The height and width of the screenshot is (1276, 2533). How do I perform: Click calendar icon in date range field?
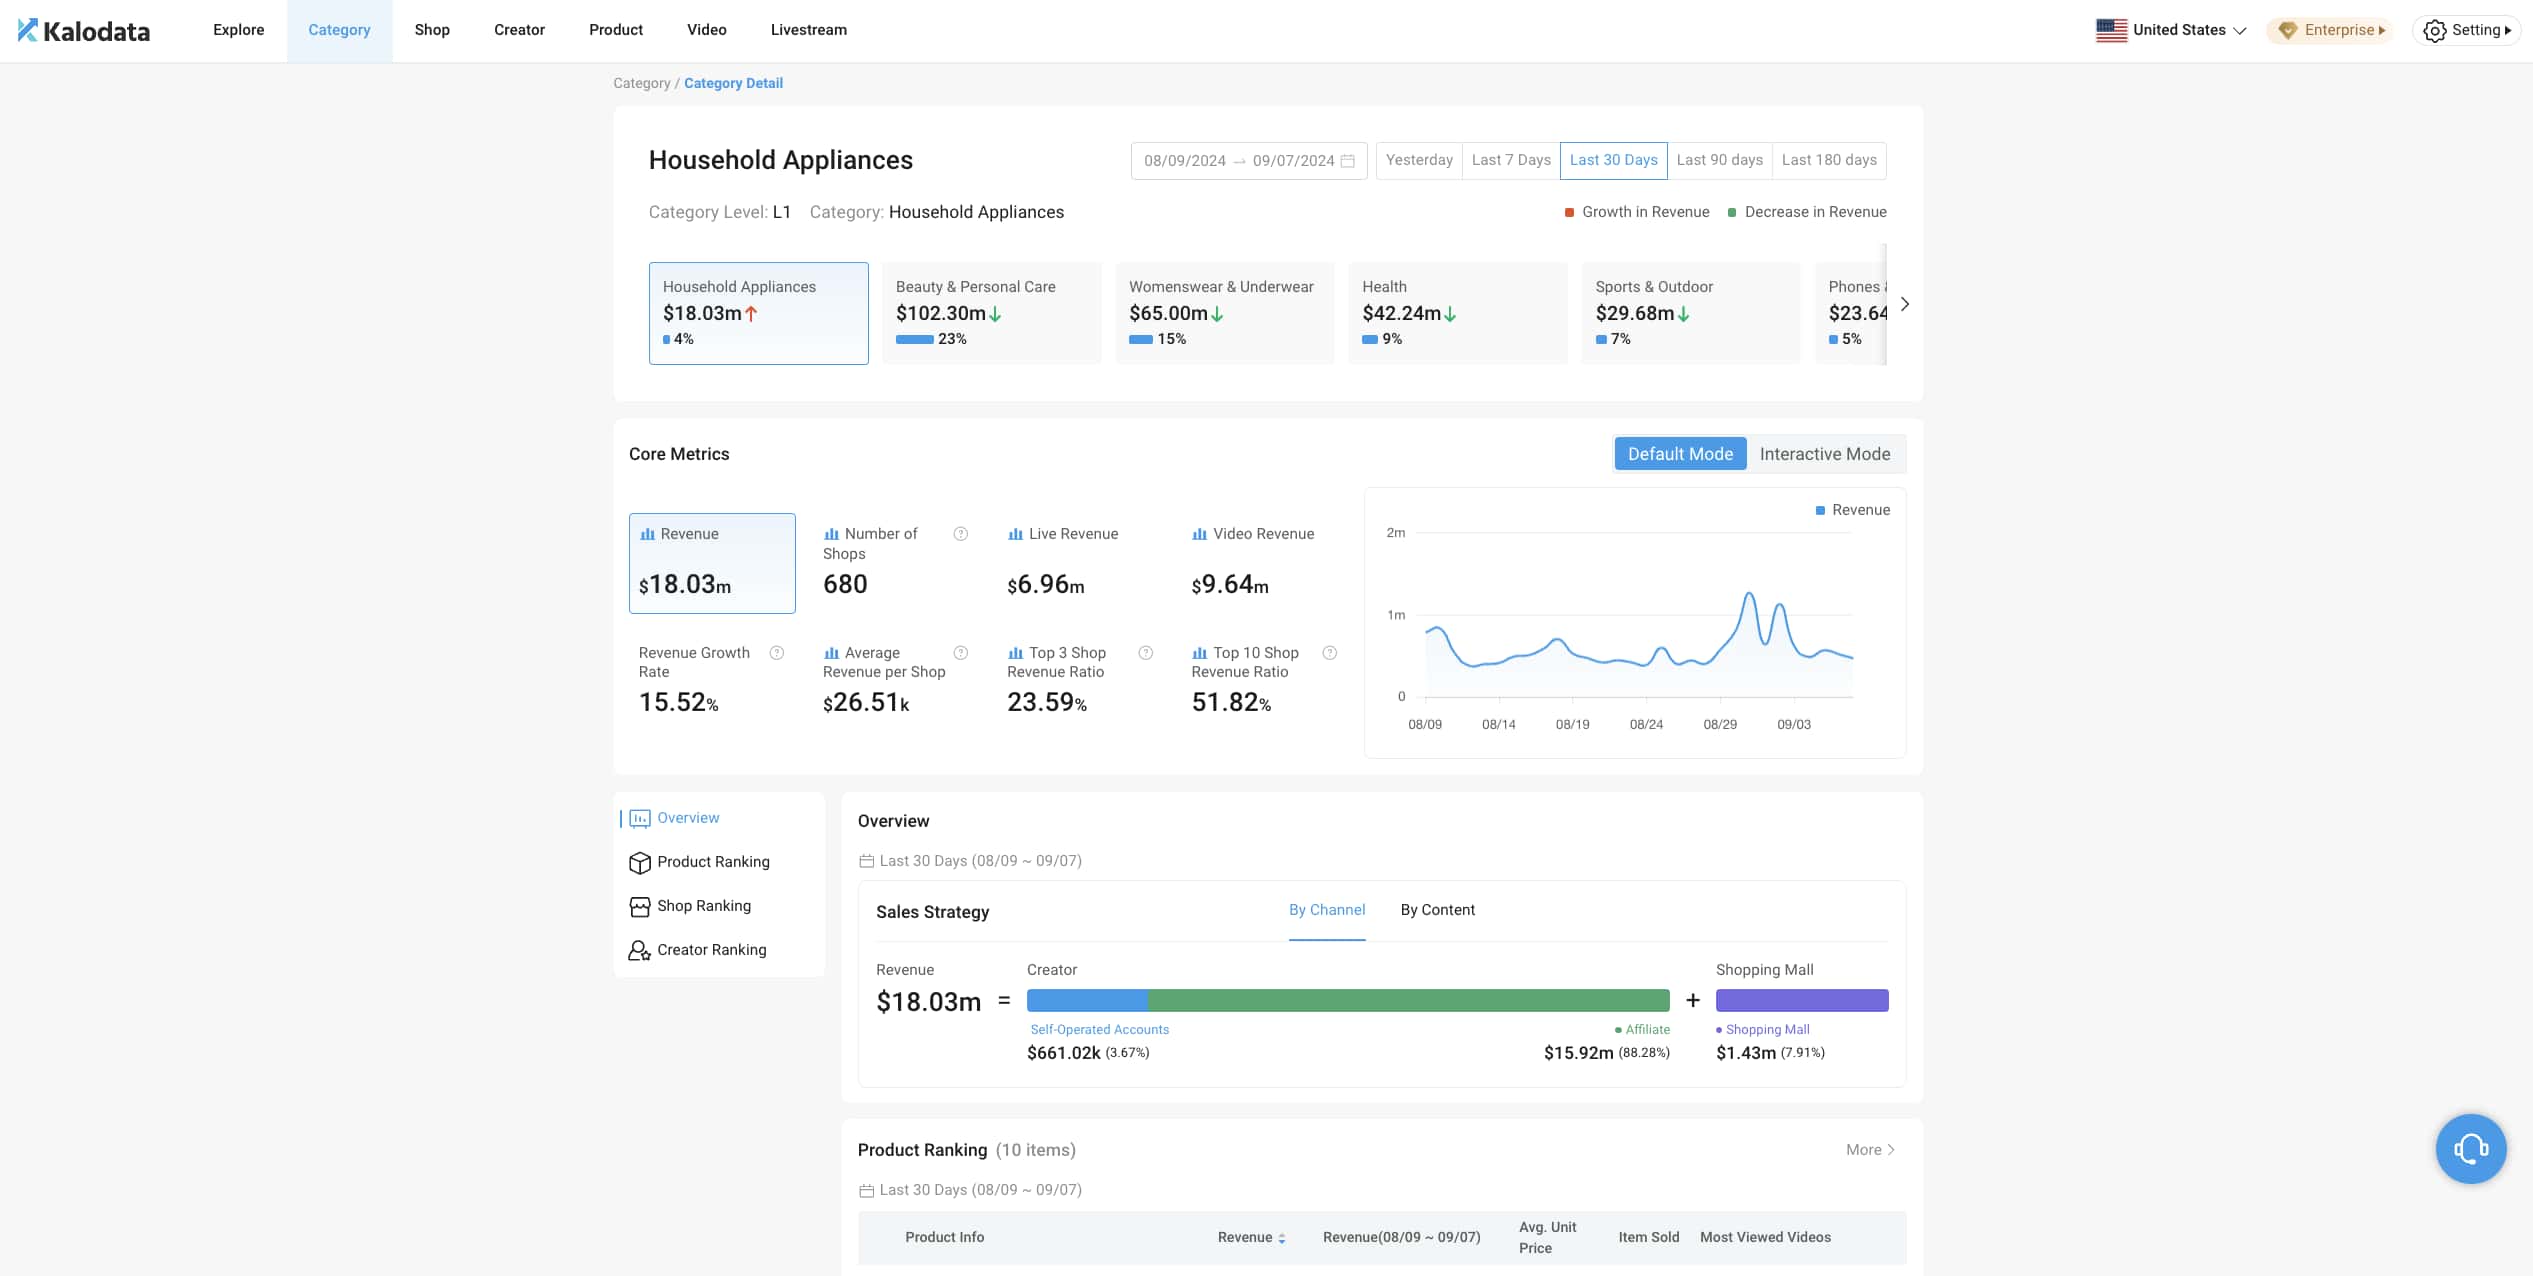[x=1347, y=161]
